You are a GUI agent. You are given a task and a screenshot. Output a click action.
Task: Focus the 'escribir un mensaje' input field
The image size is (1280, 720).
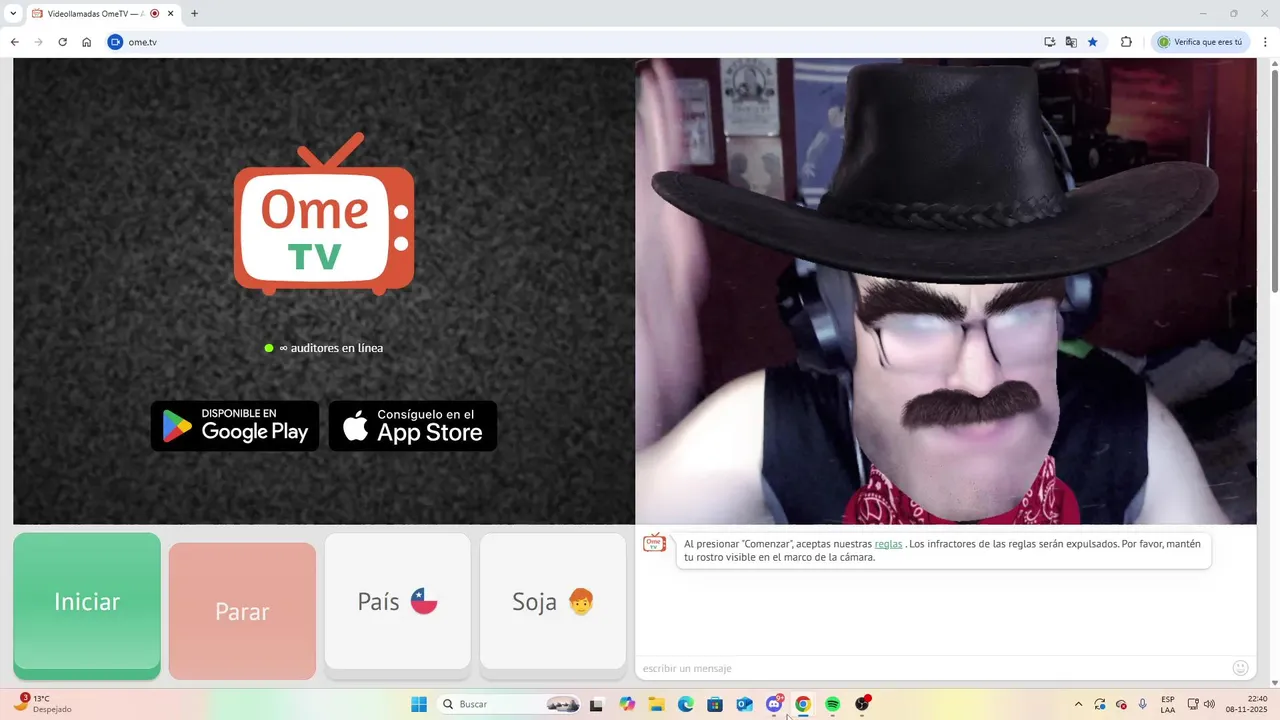pos(930,668)
